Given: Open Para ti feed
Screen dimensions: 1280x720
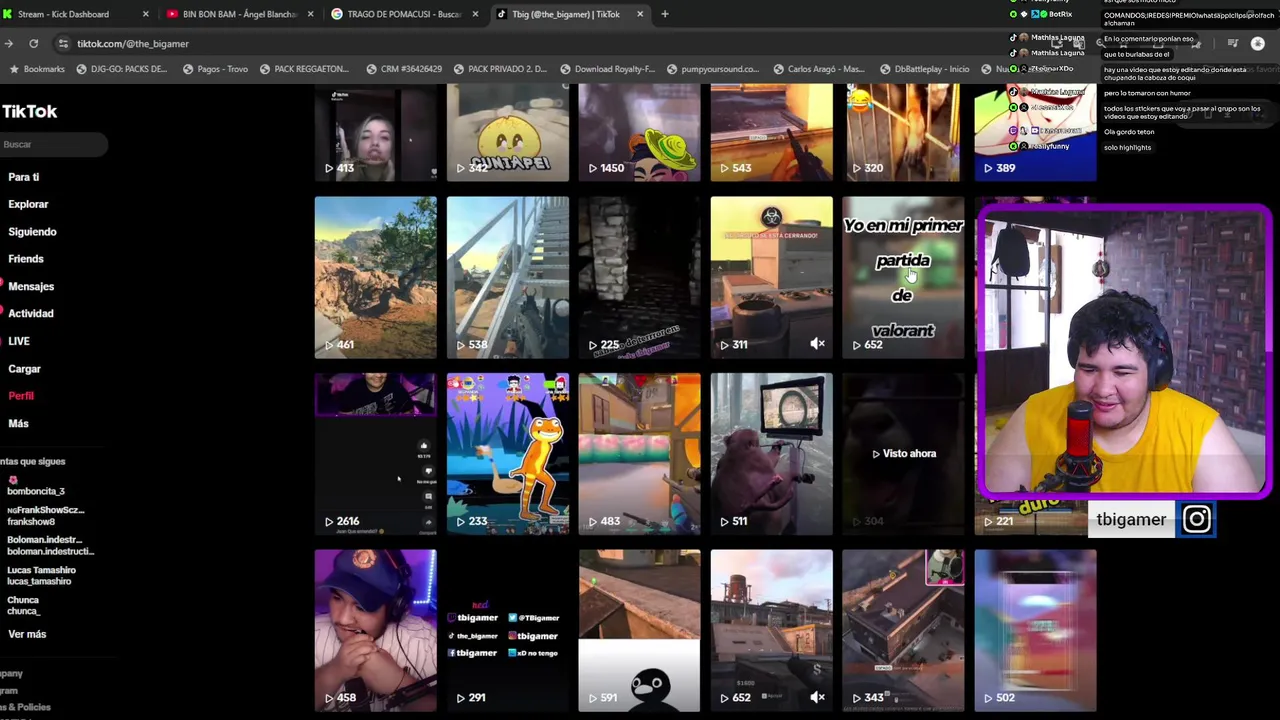Looking at the screenshot, I should pos(24,177).
